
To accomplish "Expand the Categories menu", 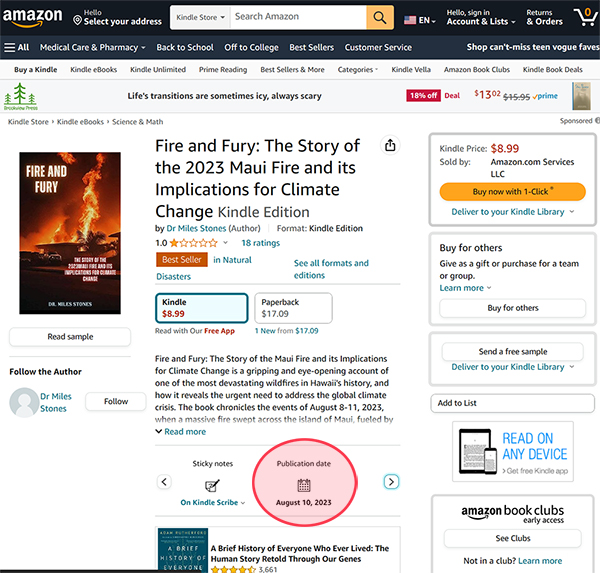I will [x=358, y=70].
